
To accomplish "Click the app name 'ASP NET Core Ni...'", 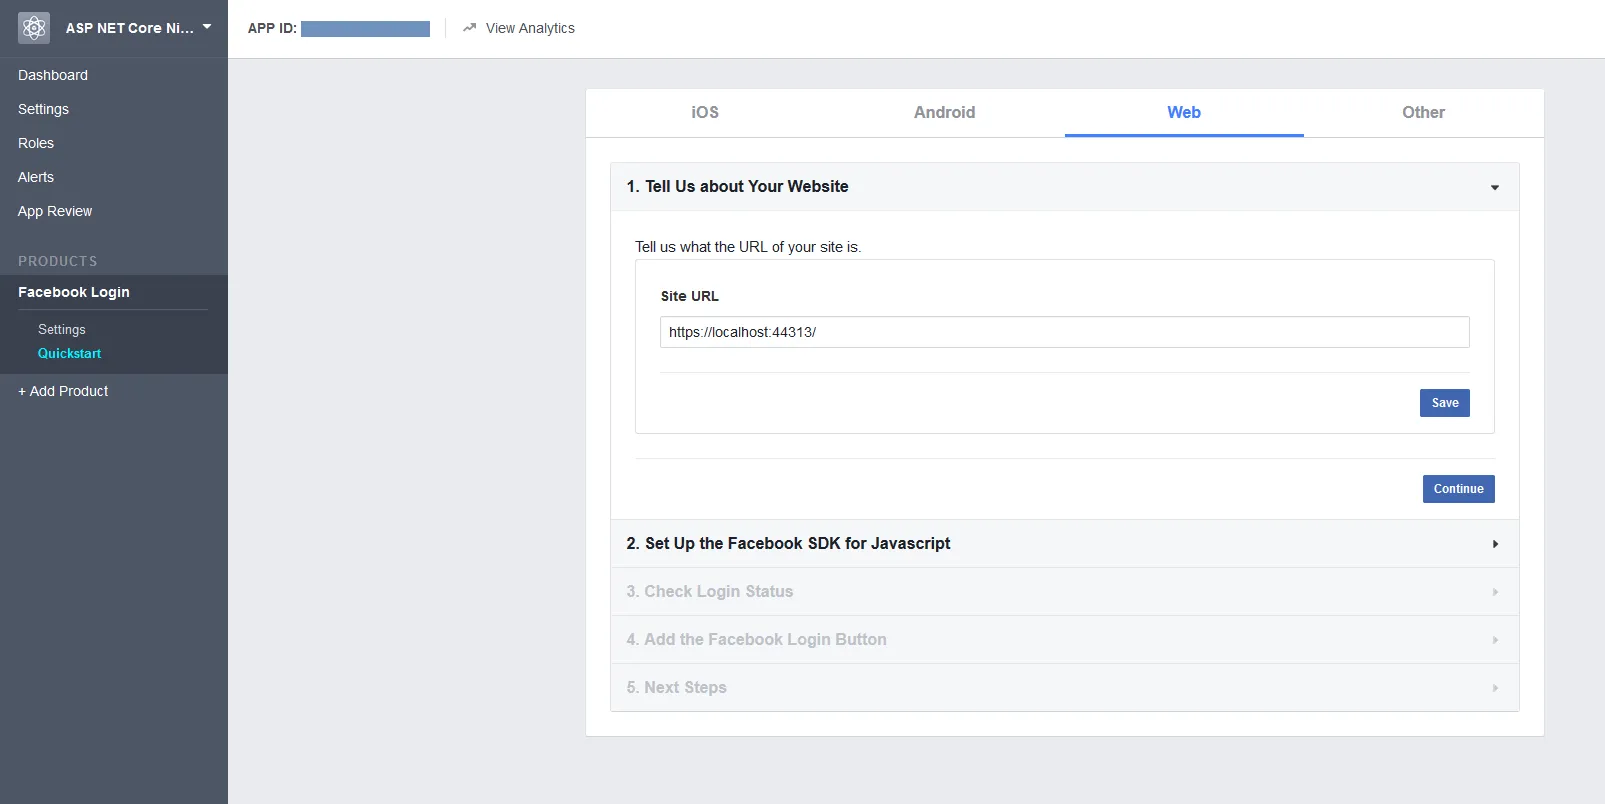I will 130,28.
